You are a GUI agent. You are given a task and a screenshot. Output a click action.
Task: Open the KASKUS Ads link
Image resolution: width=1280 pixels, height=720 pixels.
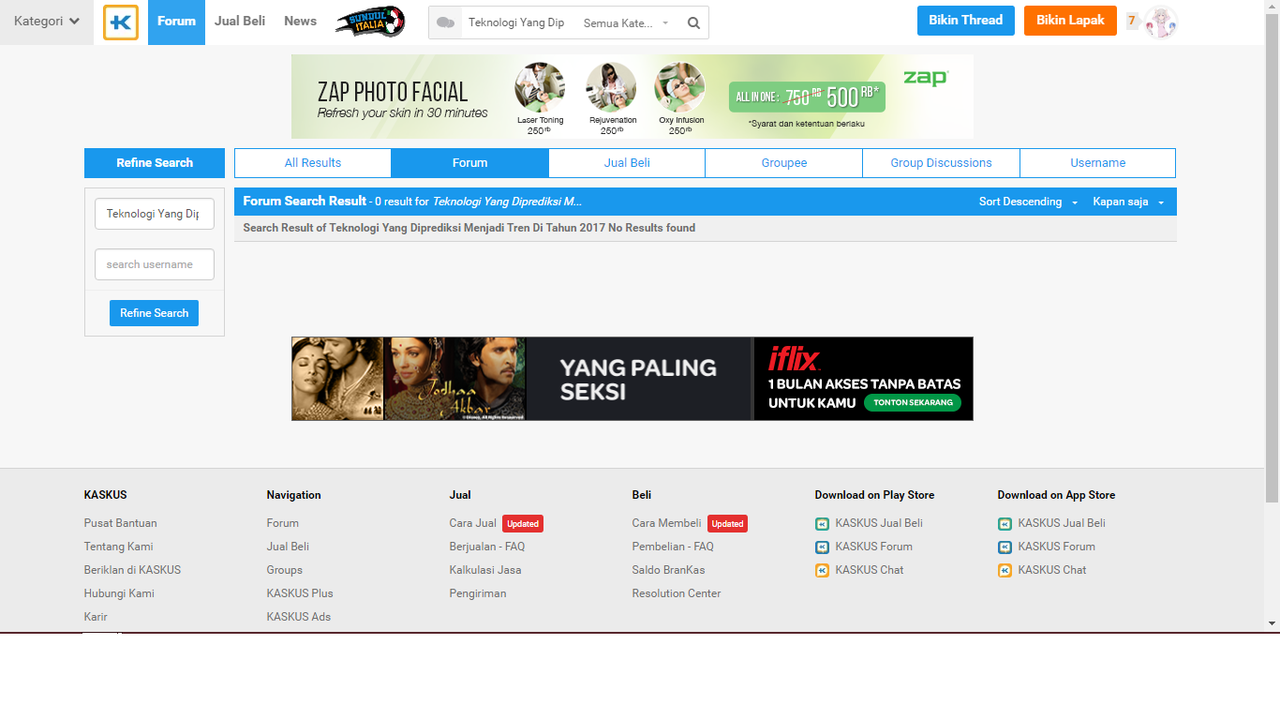click(x=298, y=617)
